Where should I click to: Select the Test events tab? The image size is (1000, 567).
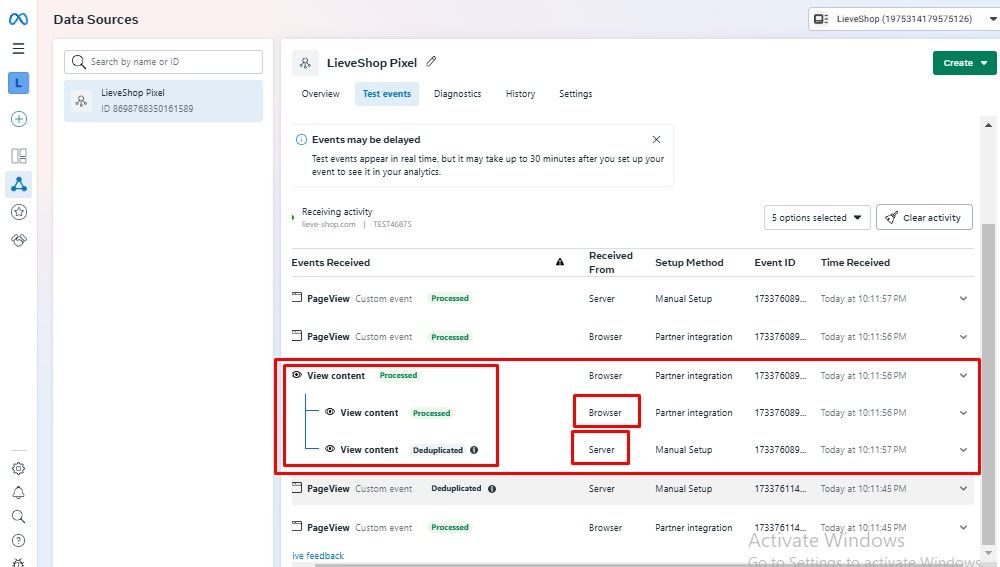[386, 94]
